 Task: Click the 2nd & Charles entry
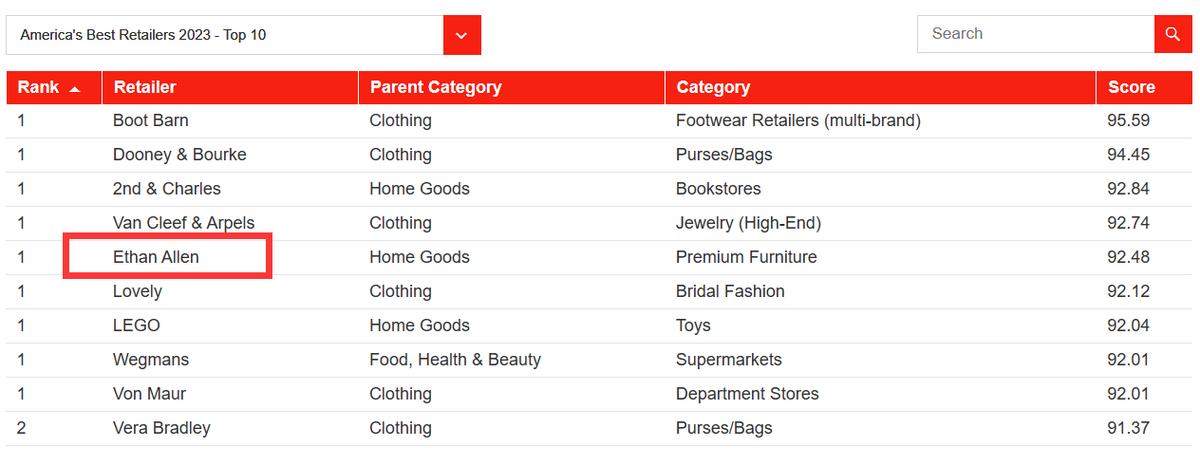(x=167, y=189)
